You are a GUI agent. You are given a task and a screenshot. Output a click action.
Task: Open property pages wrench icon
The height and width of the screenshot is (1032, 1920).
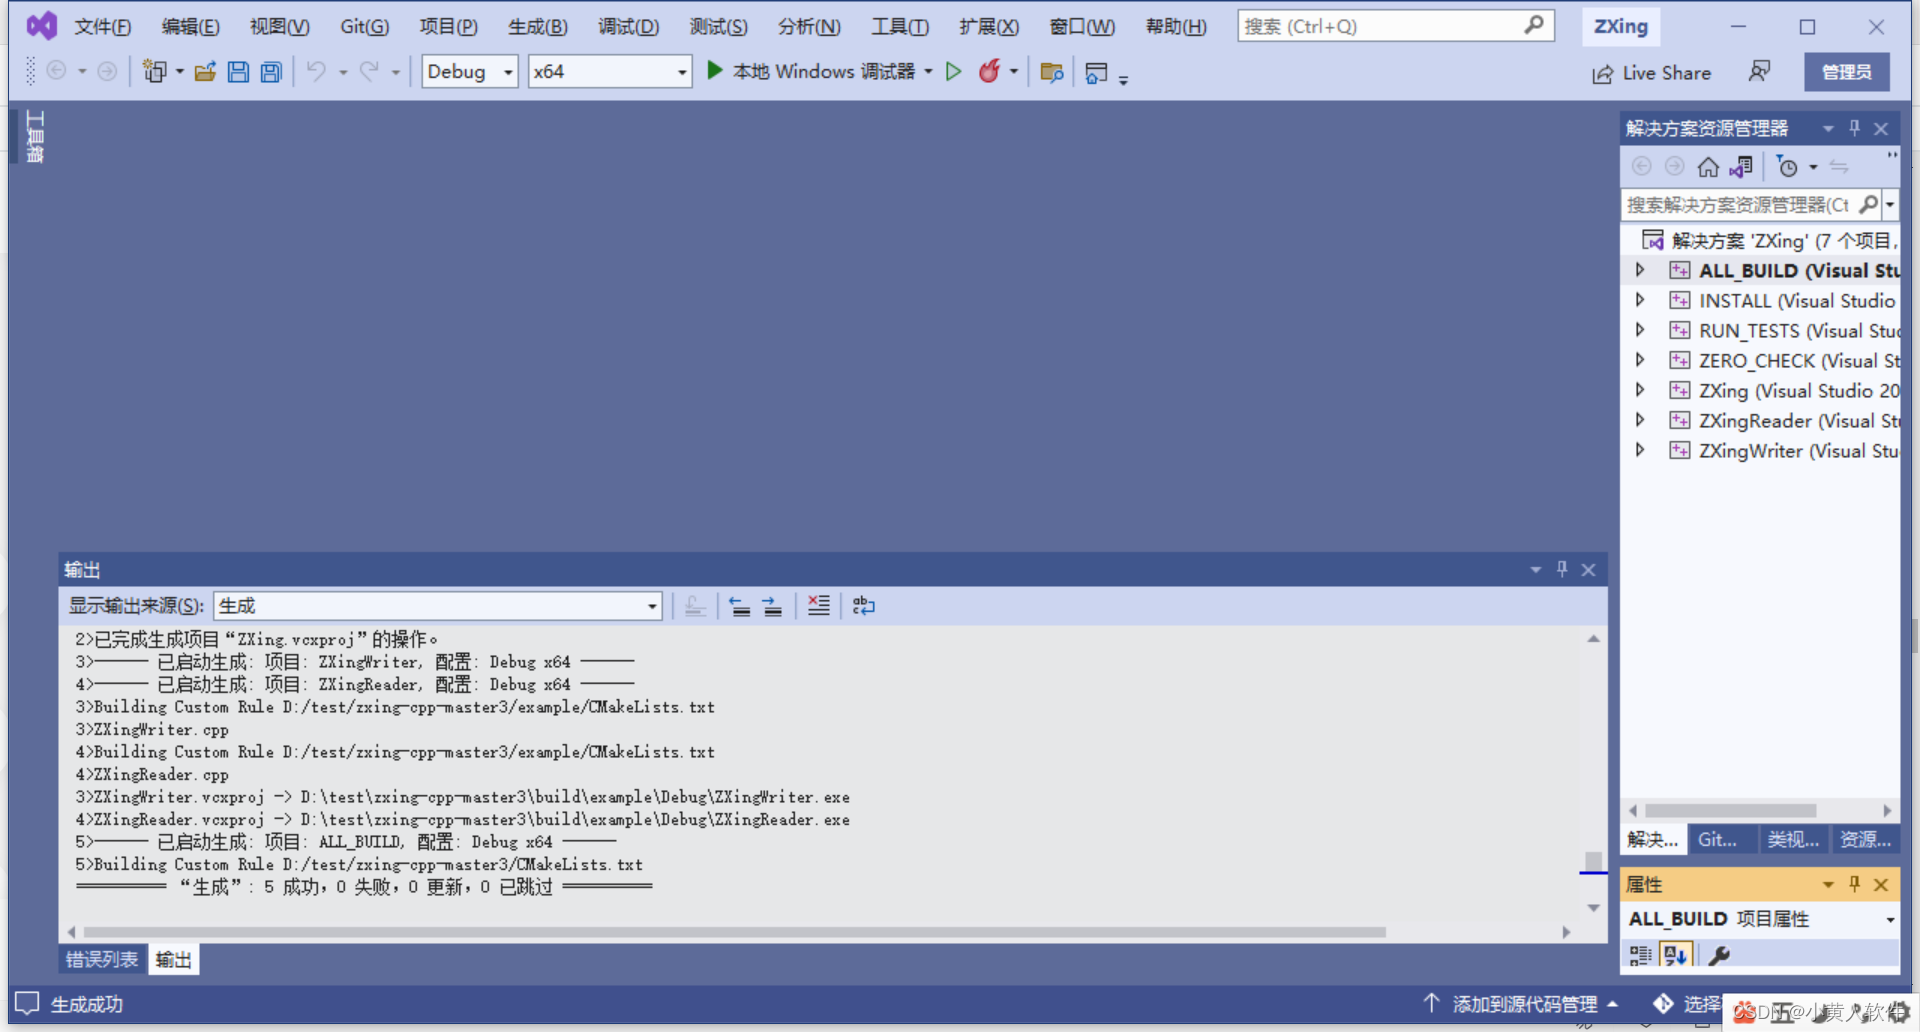coord(1719,955)
